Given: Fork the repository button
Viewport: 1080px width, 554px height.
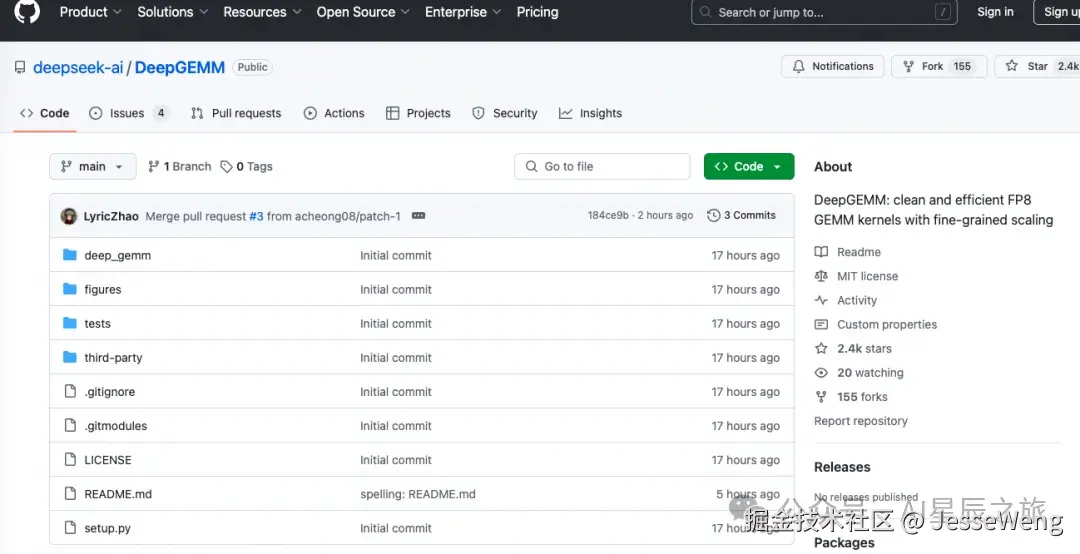Looking at the screenshot, I should tap(939, 66).
